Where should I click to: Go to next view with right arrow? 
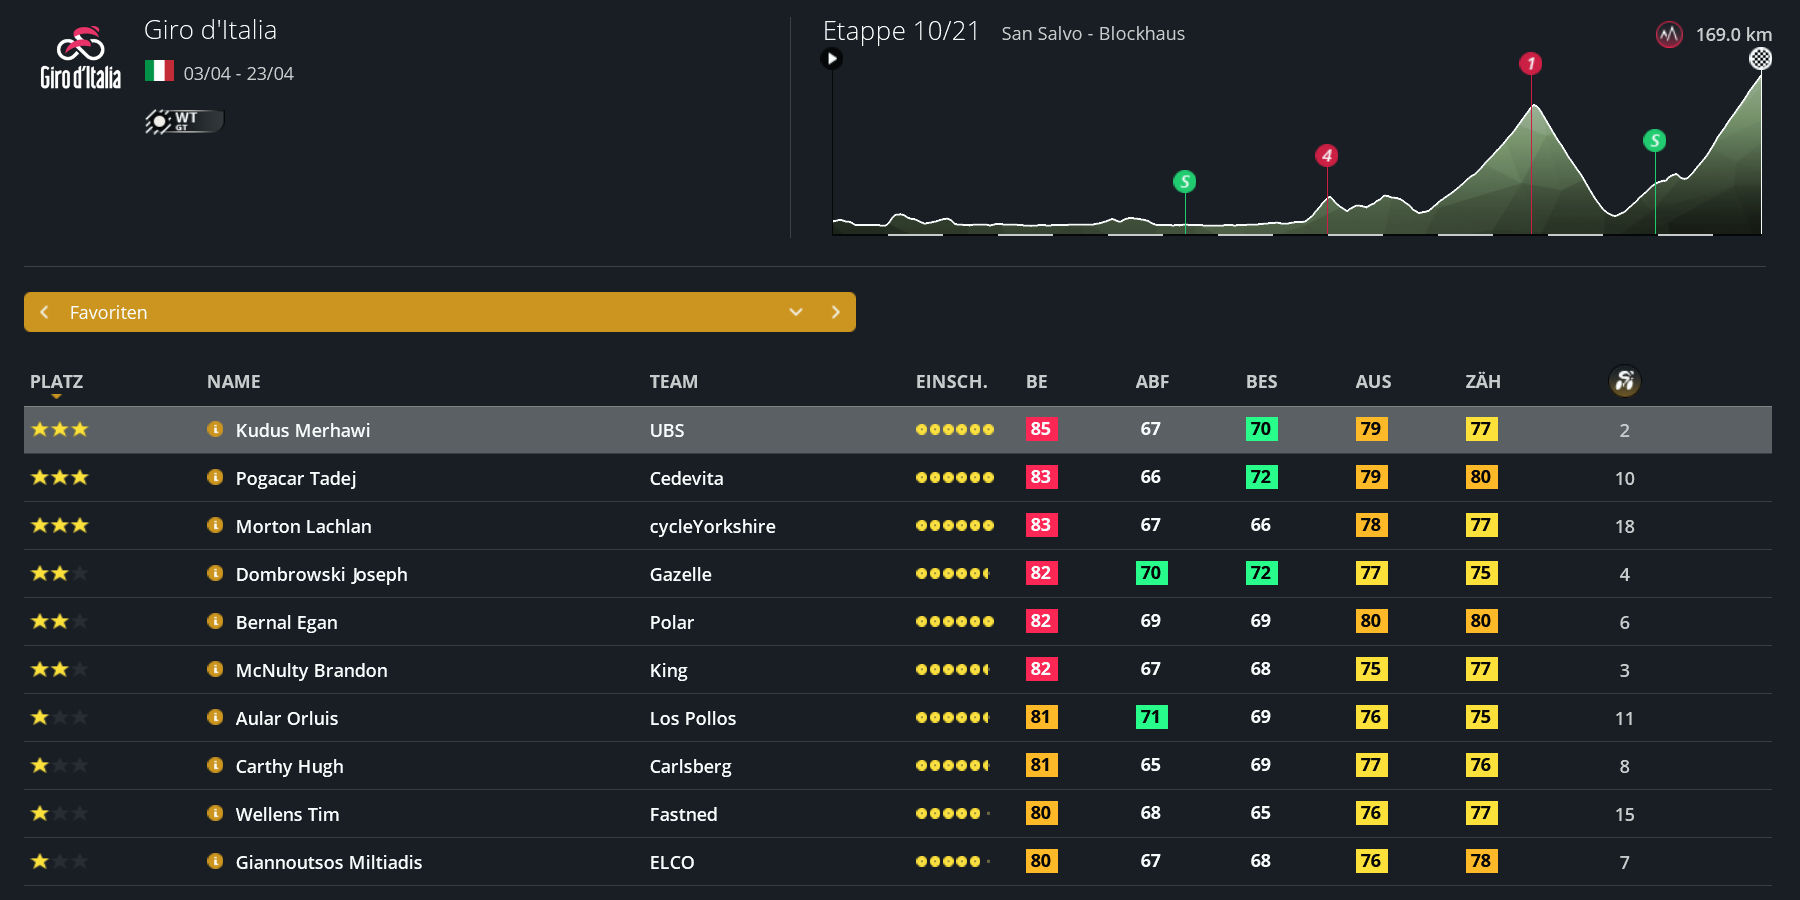click(x=836, y=312)
